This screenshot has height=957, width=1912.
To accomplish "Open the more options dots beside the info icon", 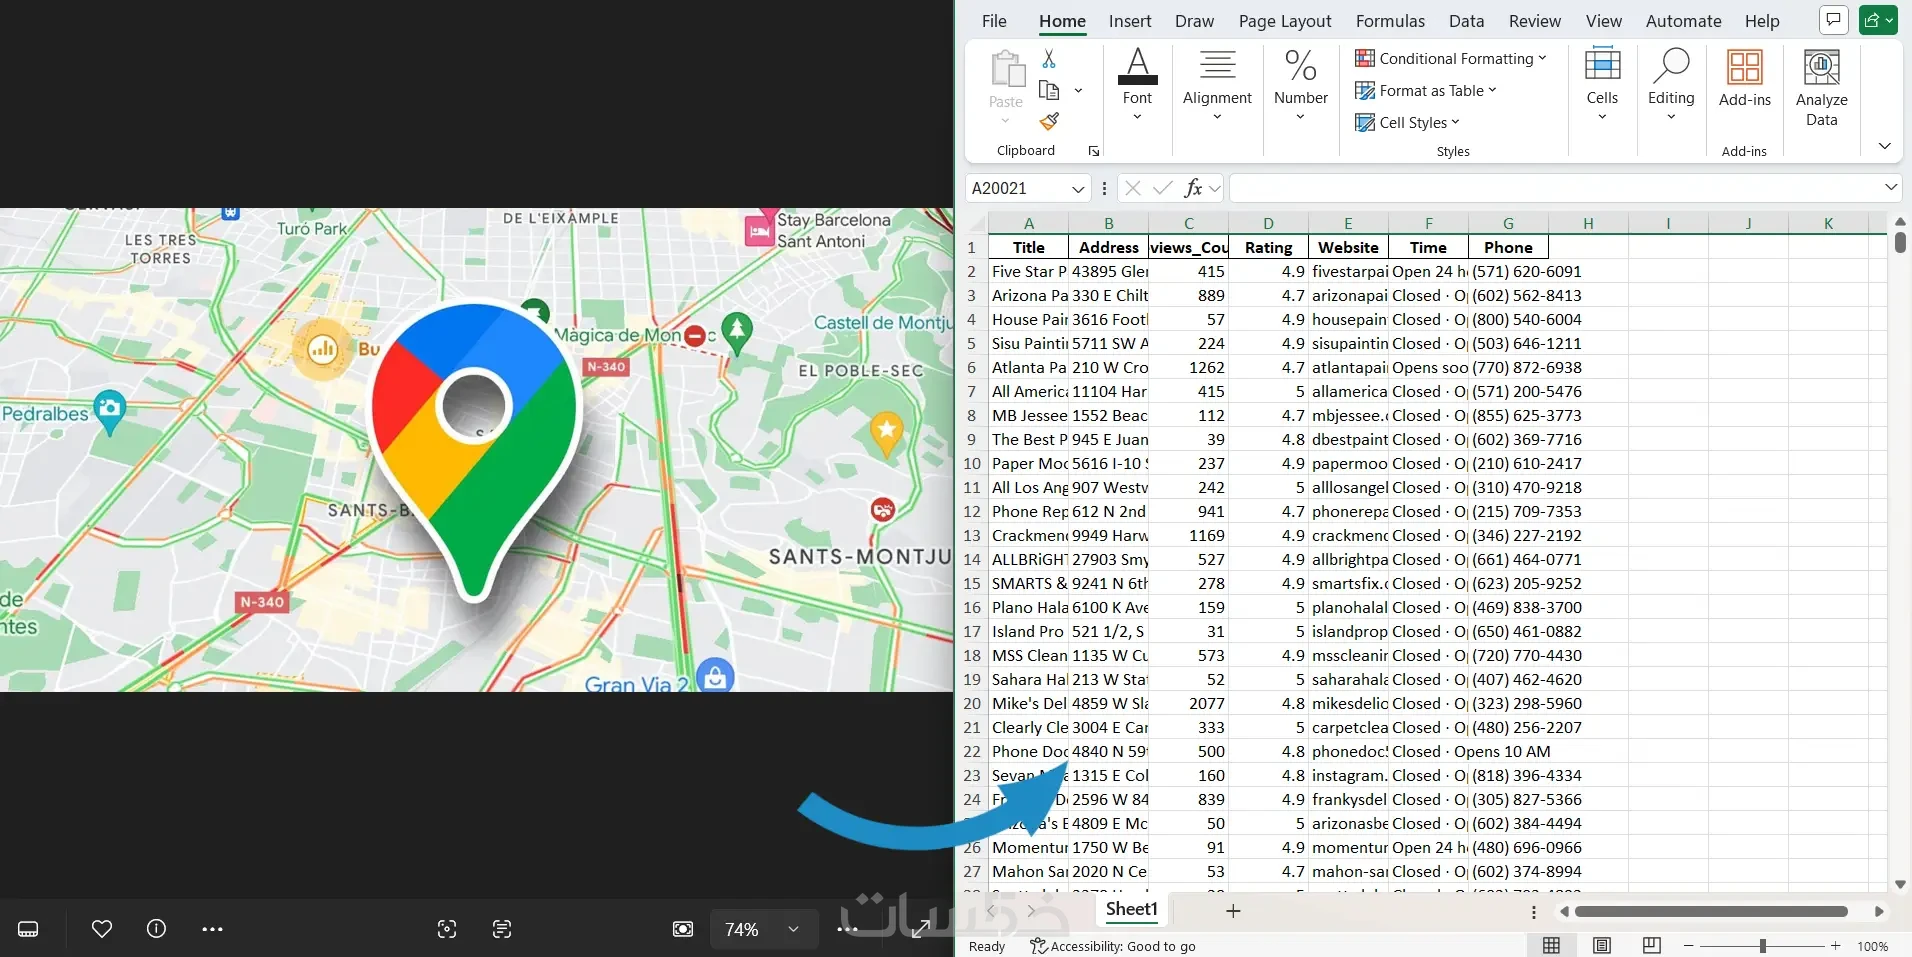I will [x=212, y=929].
